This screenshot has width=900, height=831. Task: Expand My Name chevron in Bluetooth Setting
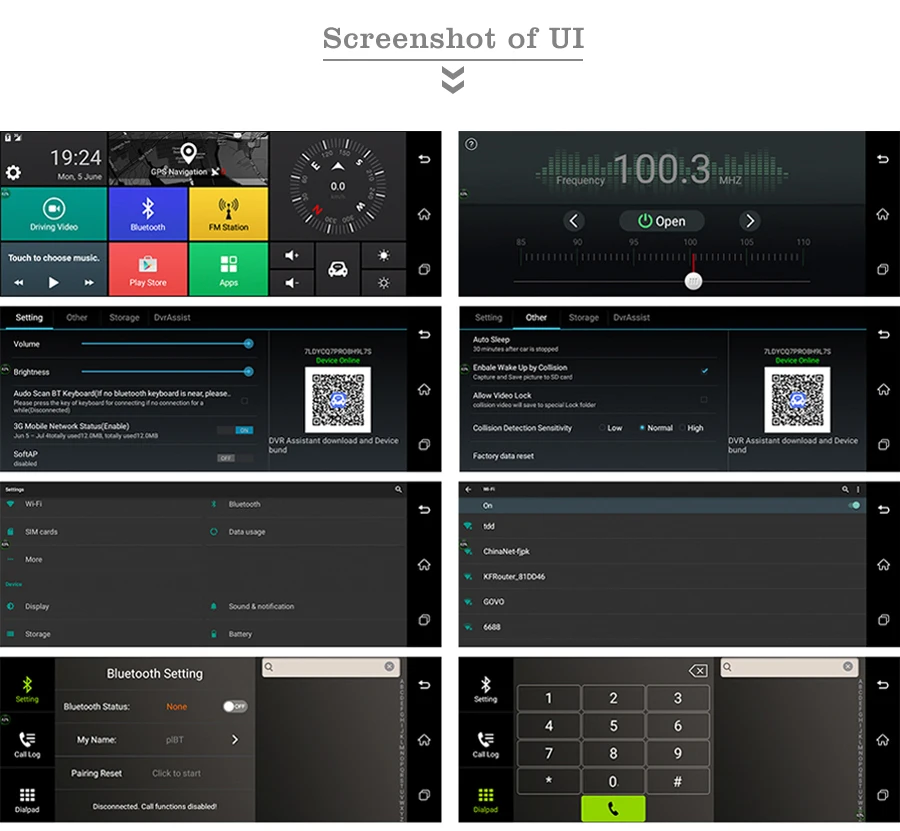235,740
